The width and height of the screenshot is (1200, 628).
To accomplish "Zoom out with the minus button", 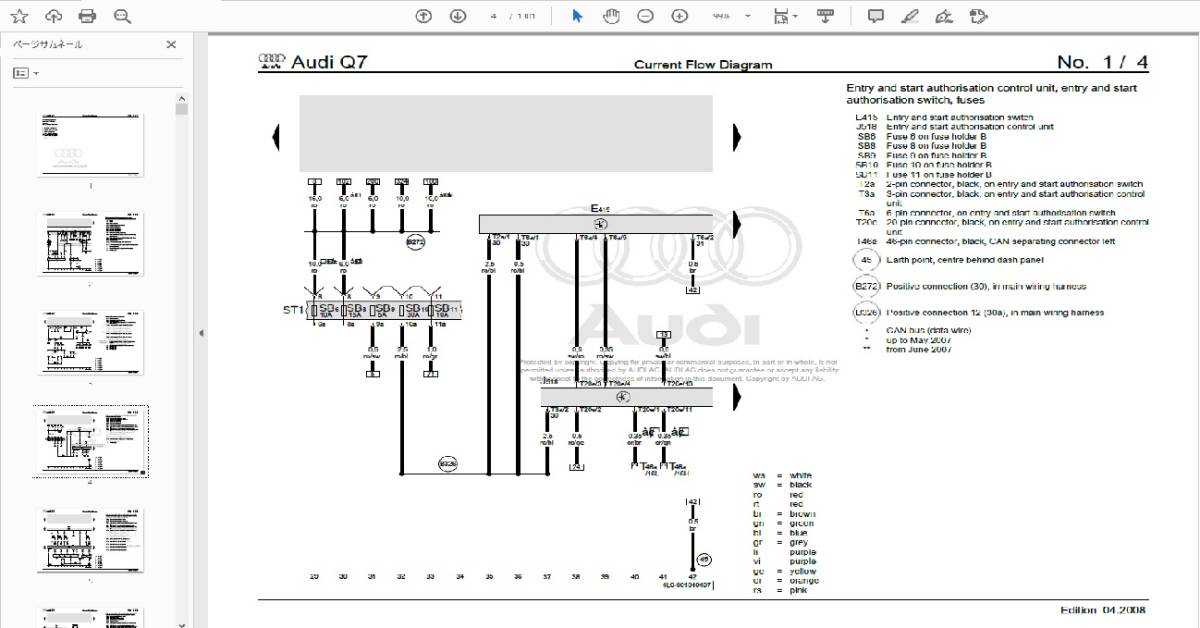I will tap(646, 16).
